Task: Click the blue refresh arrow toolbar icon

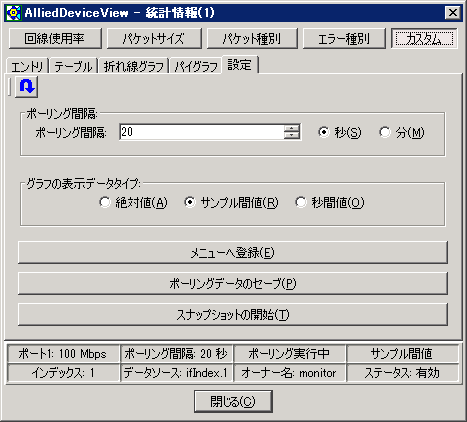Action: pyautogui.click(x=27, y=87)
